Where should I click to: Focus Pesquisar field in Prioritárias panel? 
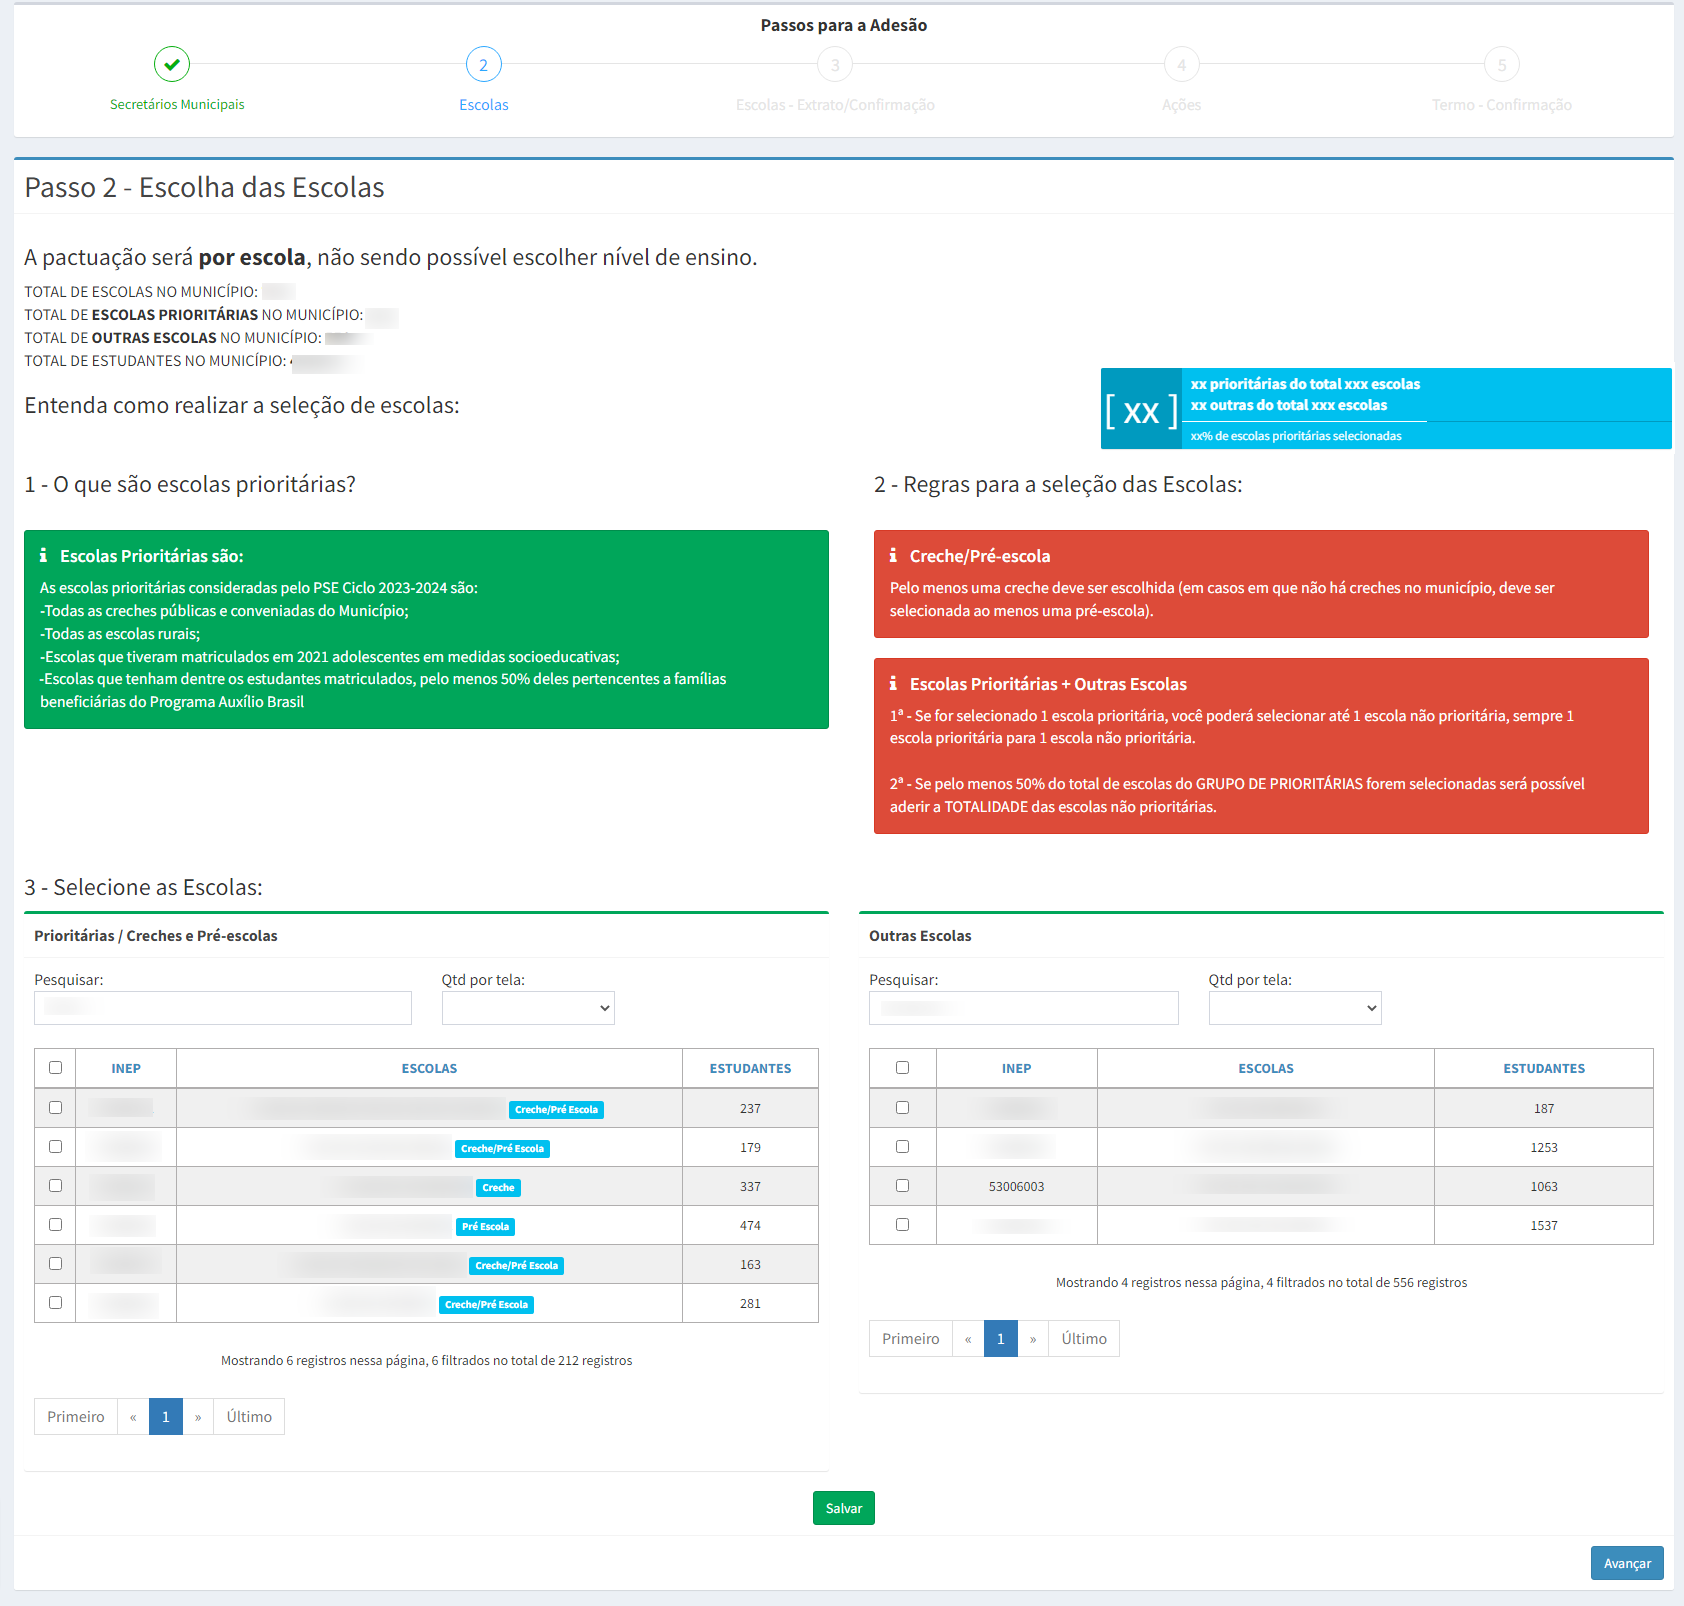223,1008
